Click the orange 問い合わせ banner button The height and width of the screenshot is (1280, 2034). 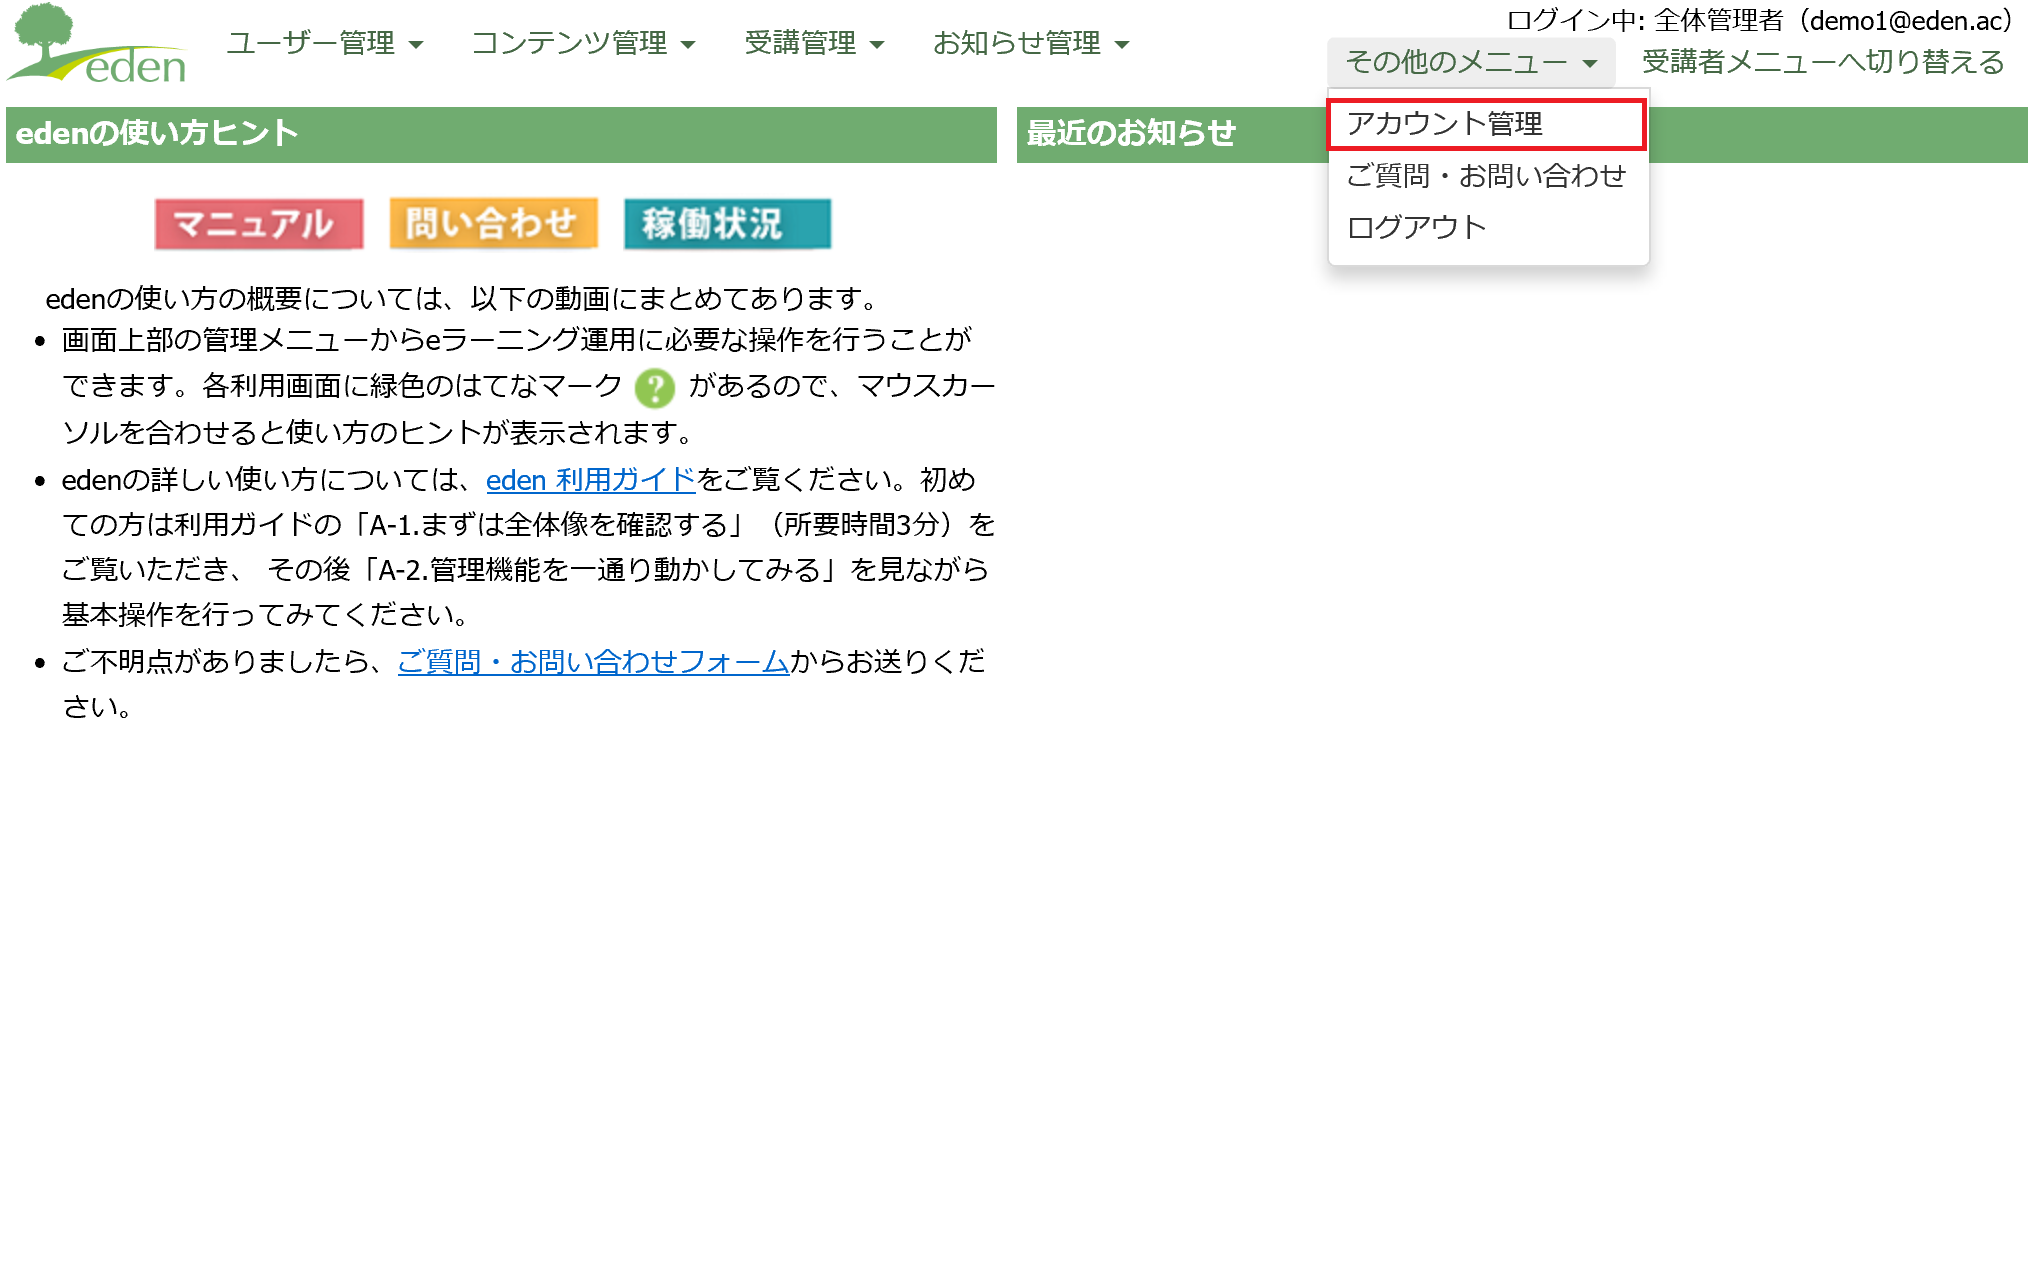pyautogui.click(x=493, y=223)
